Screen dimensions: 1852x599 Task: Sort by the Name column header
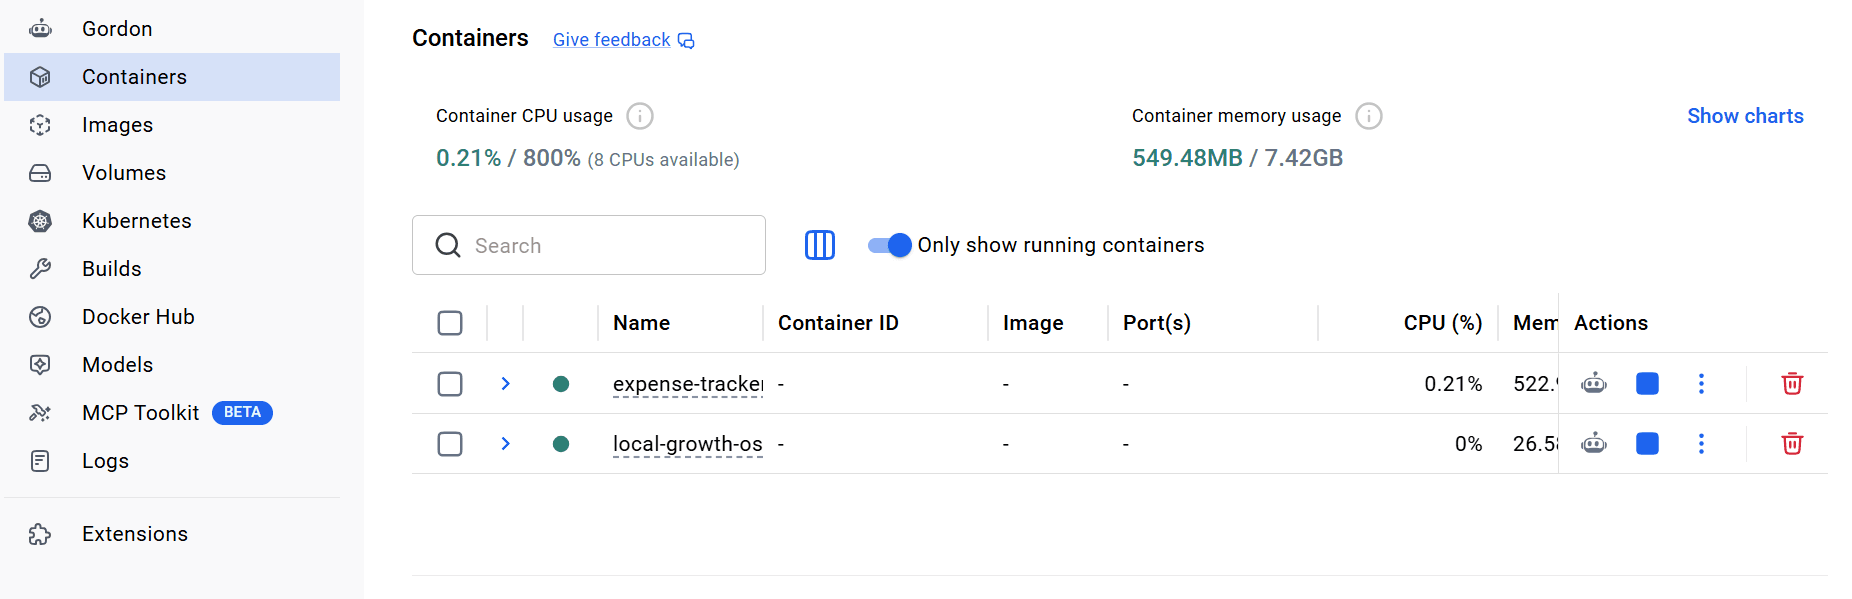(x=642, y=323)
